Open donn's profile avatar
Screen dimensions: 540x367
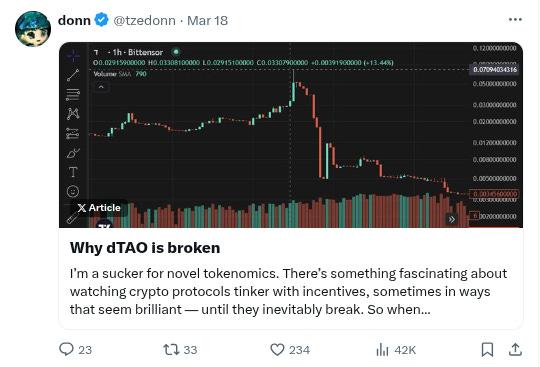[x=33, y=29]
